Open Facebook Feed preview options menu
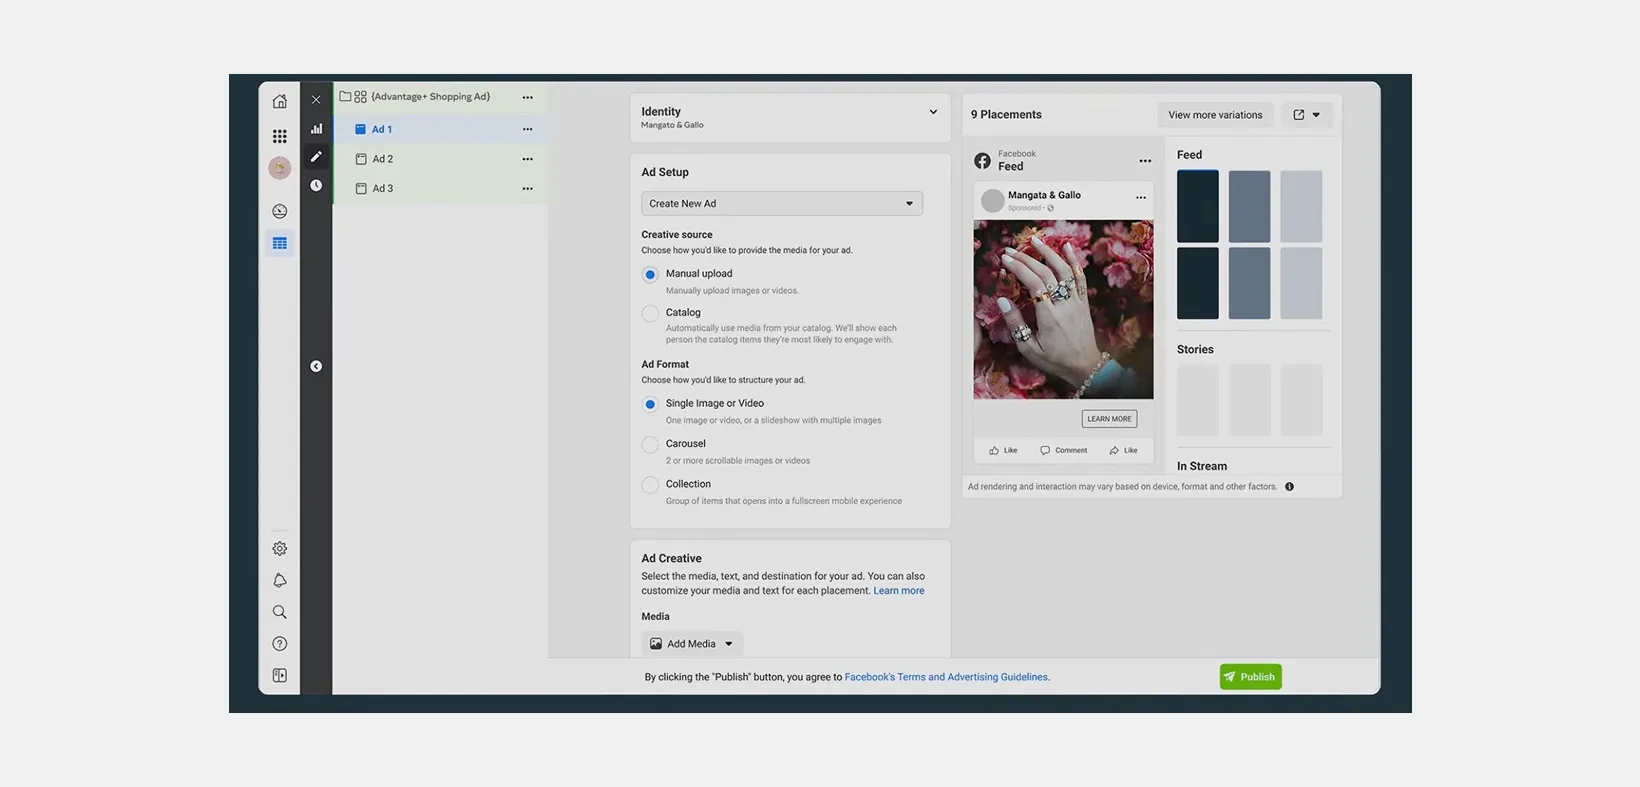 (x=1145, y=161)
